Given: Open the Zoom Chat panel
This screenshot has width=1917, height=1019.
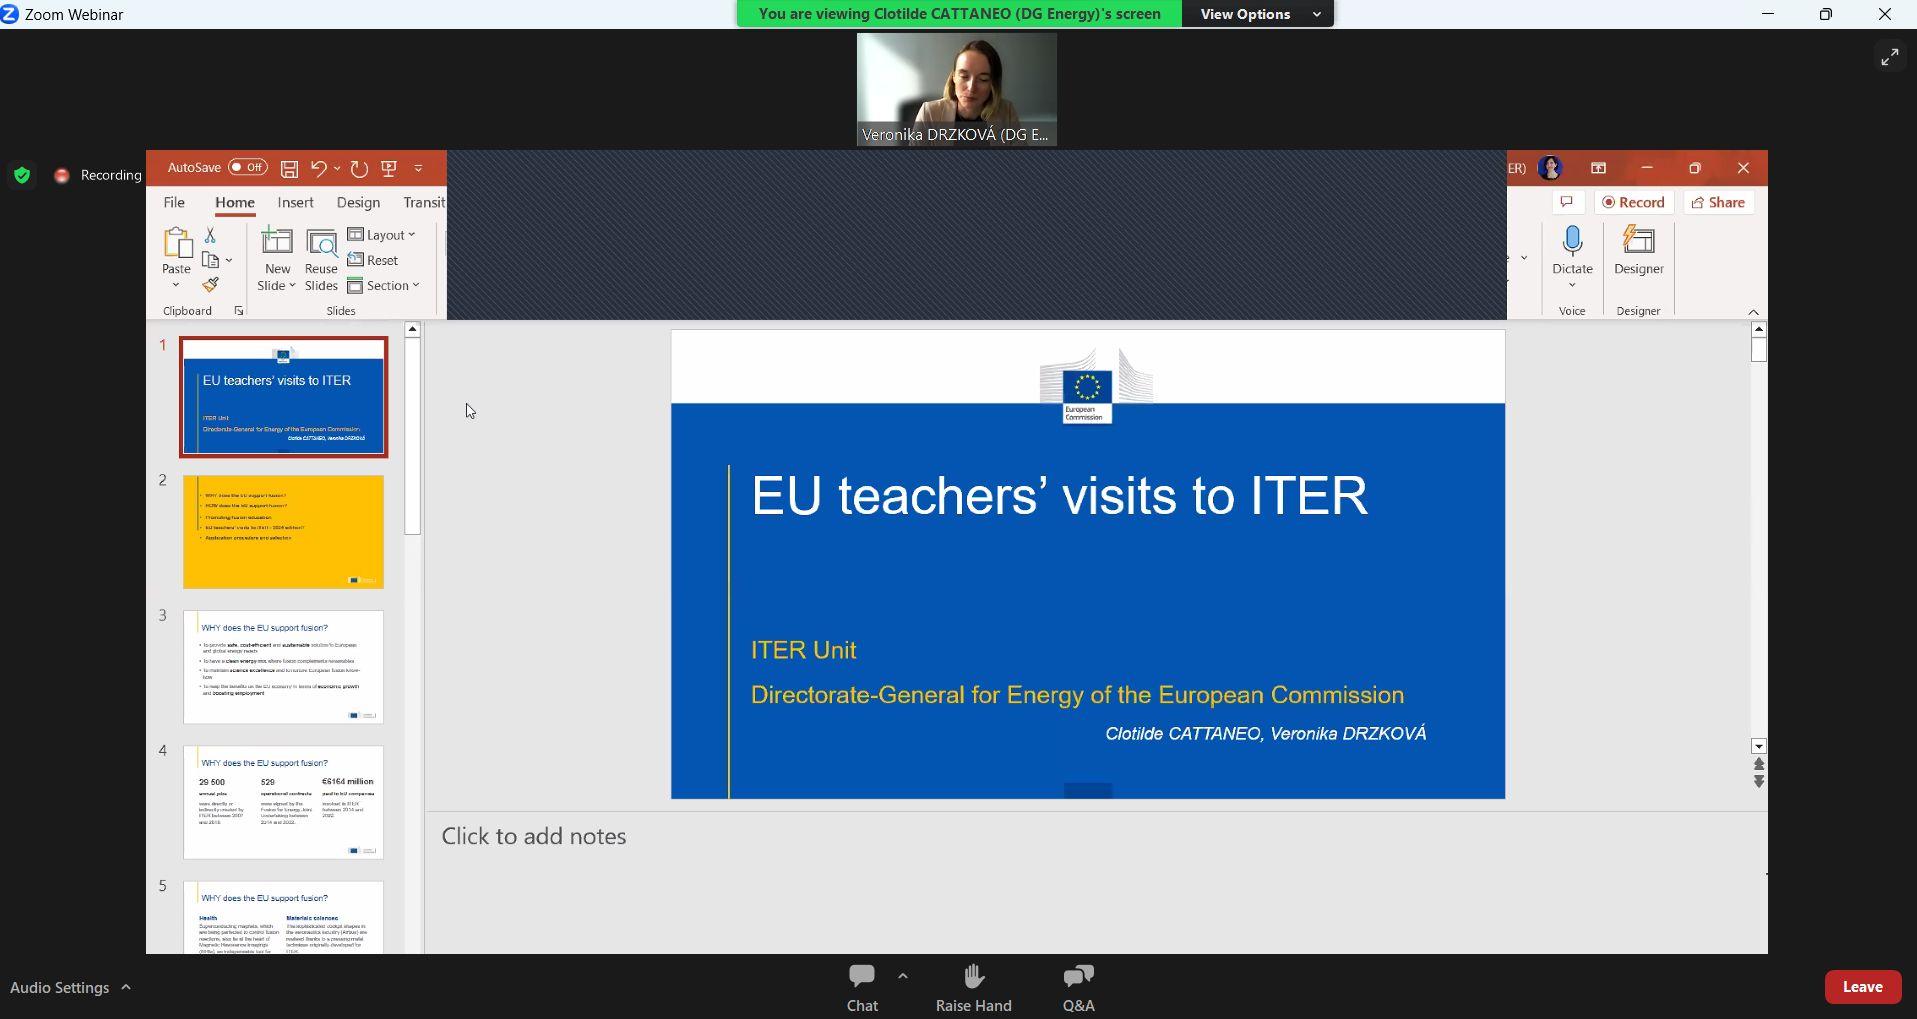Looking at the screenshot, I should click(862, 988).
